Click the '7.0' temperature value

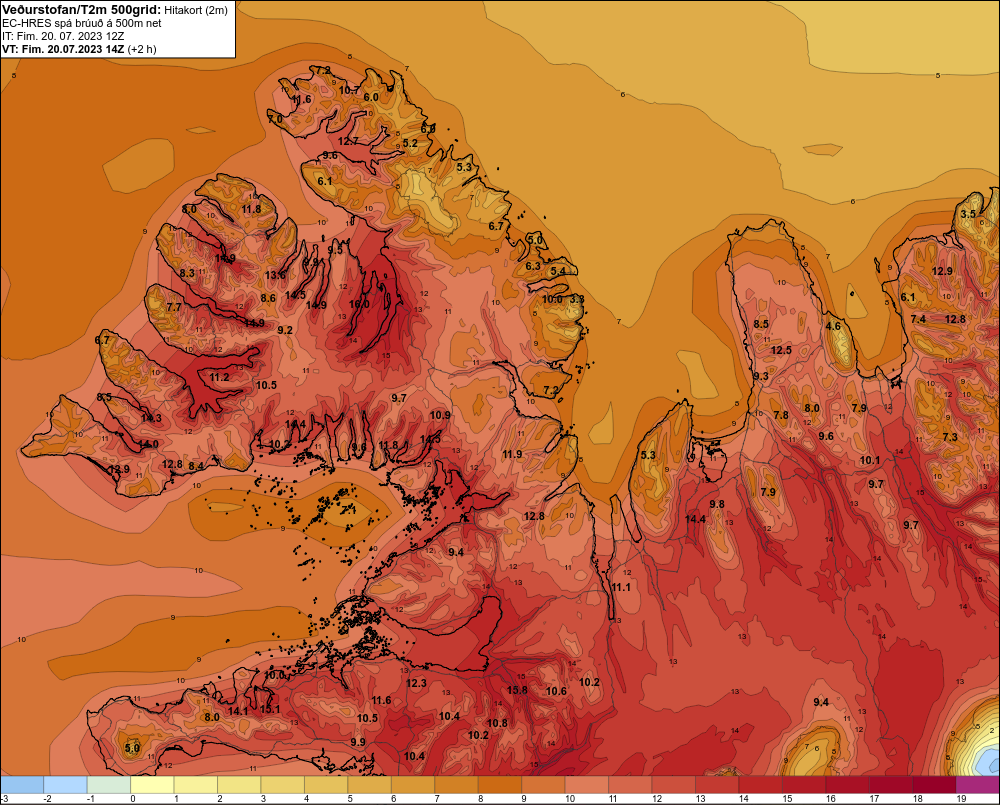275,119
